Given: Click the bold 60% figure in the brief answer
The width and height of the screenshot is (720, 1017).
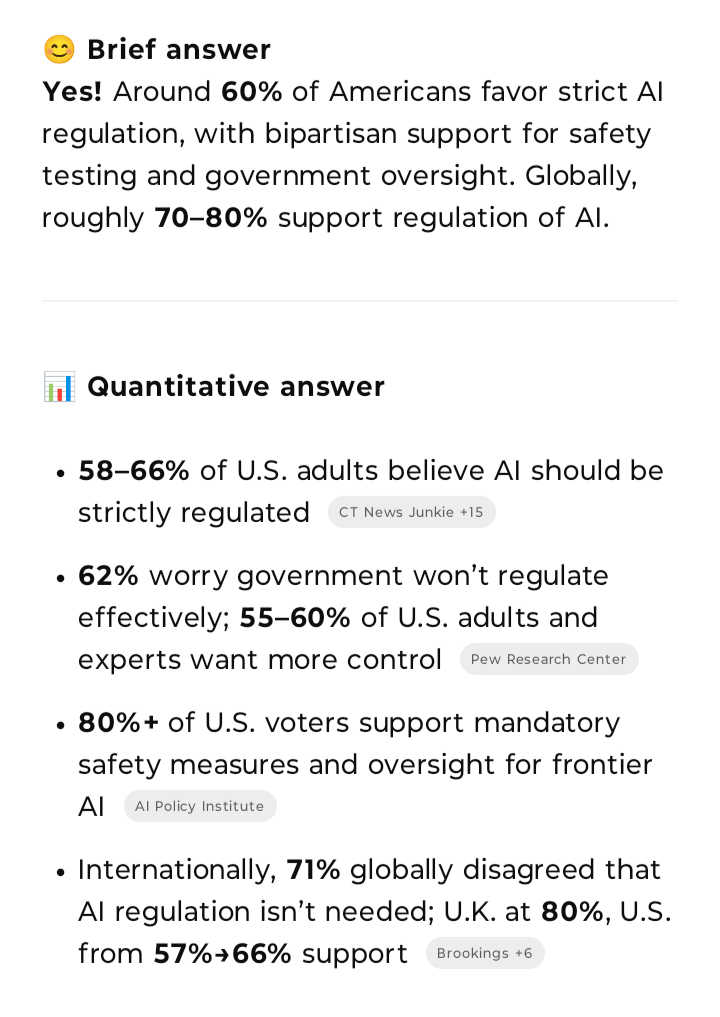Looking at the screenshot, I should tap(252, 91).
